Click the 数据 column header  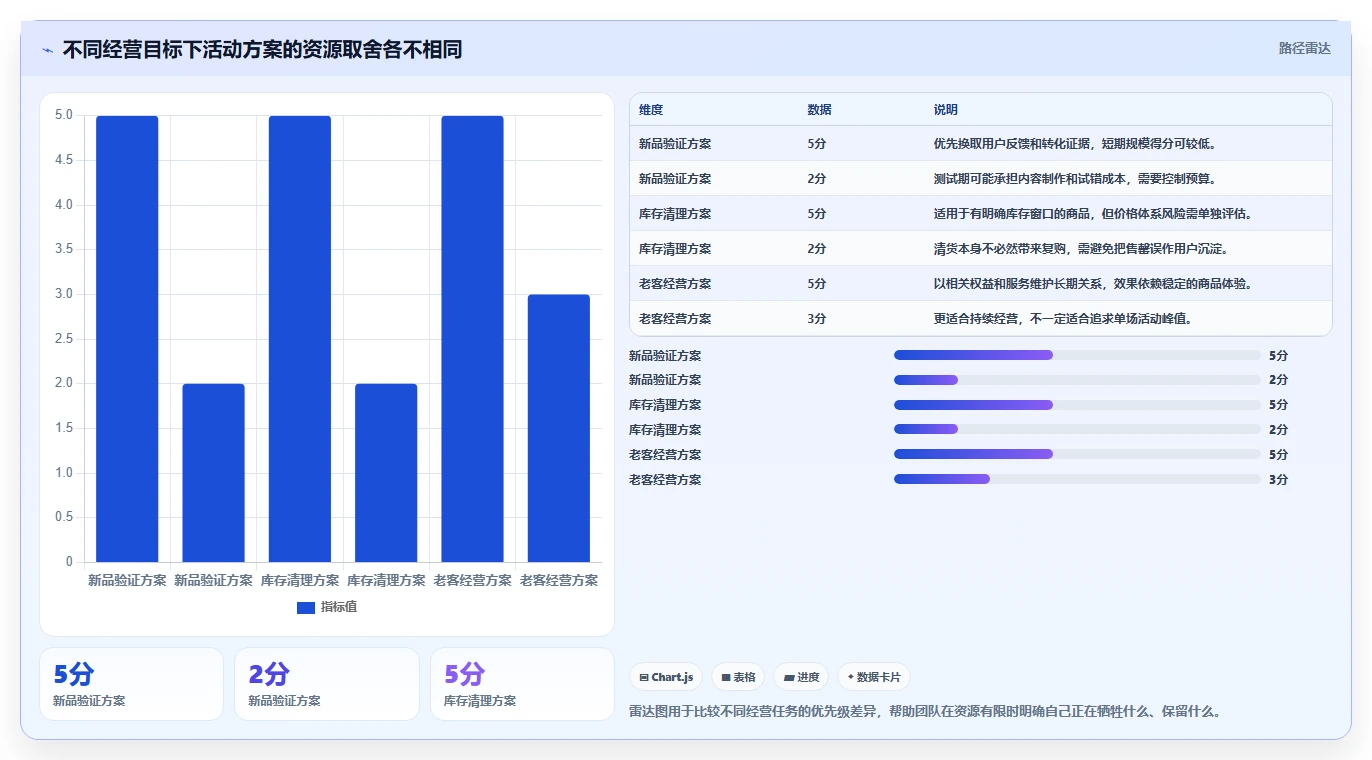coord(819,110)
